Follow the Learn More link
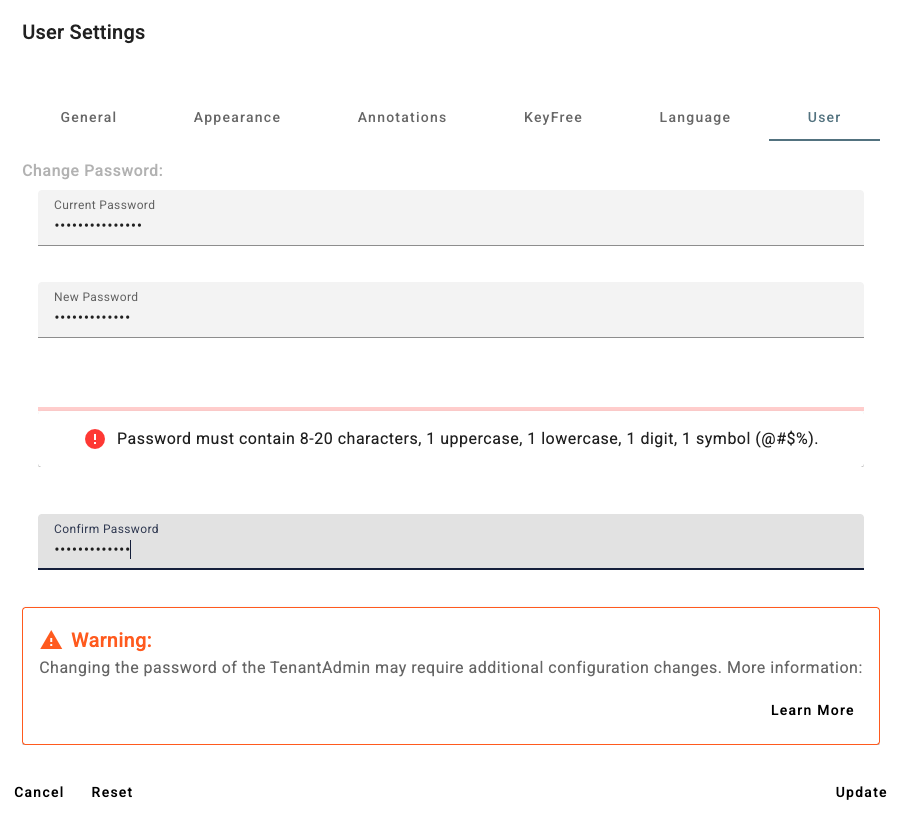This screenshot has height=816, width=902. click(812, 710)
